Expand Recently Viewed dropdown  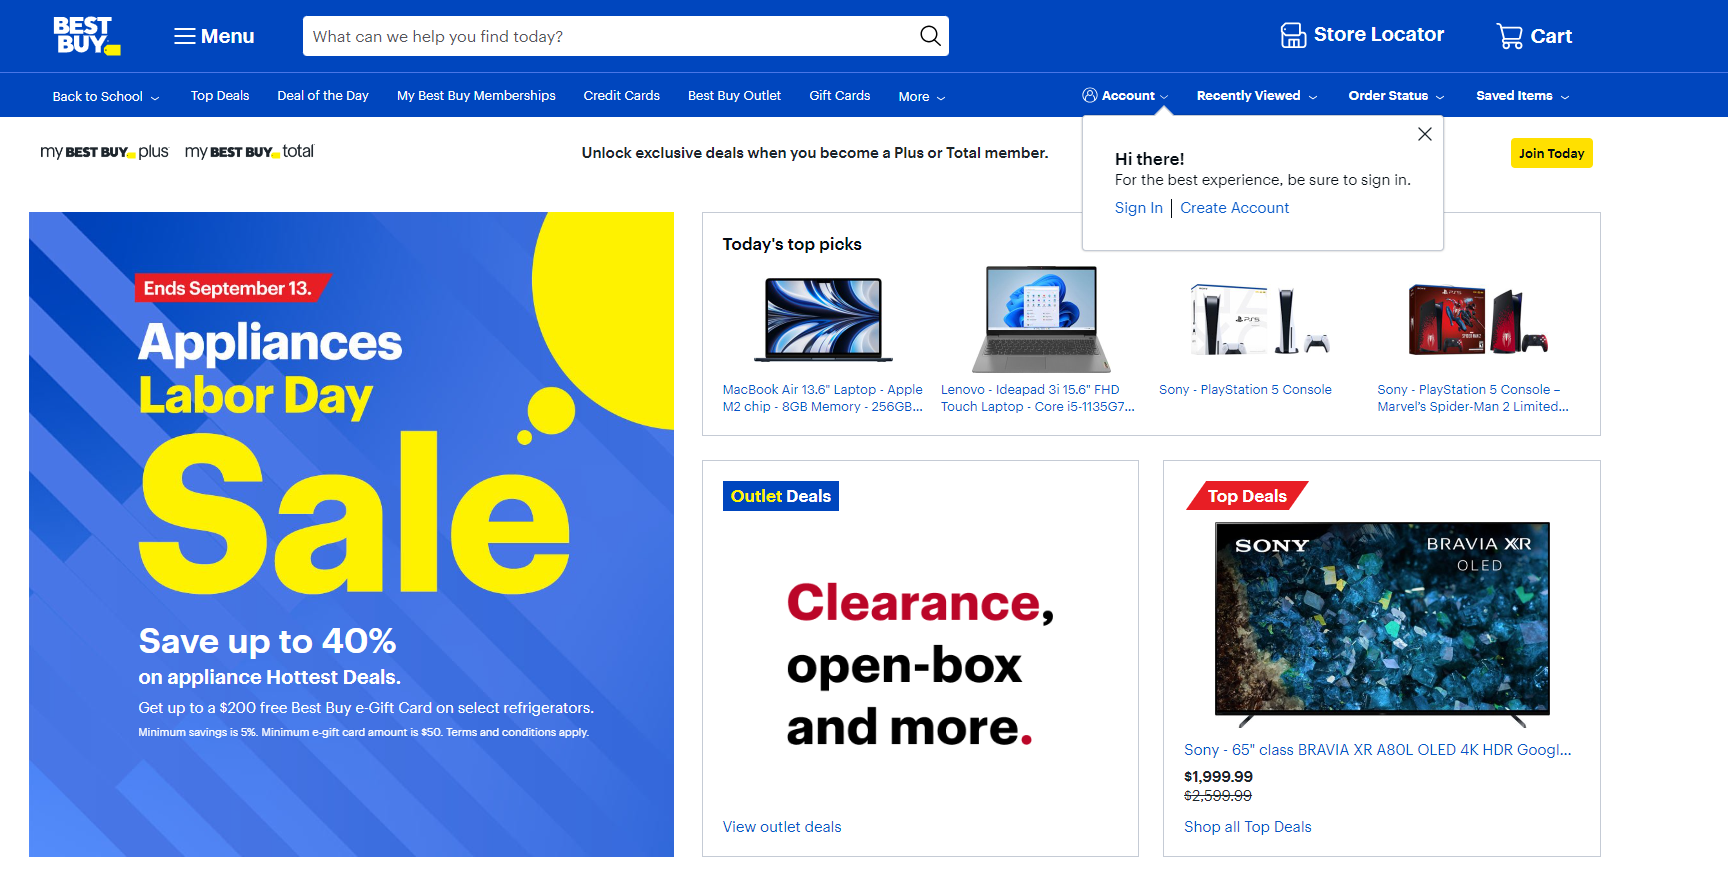(1257, 96)
